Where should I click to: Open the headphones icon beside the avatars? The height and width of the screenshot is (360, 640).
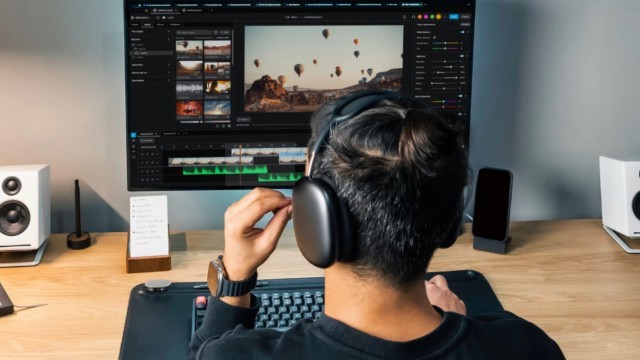(413, 17)
